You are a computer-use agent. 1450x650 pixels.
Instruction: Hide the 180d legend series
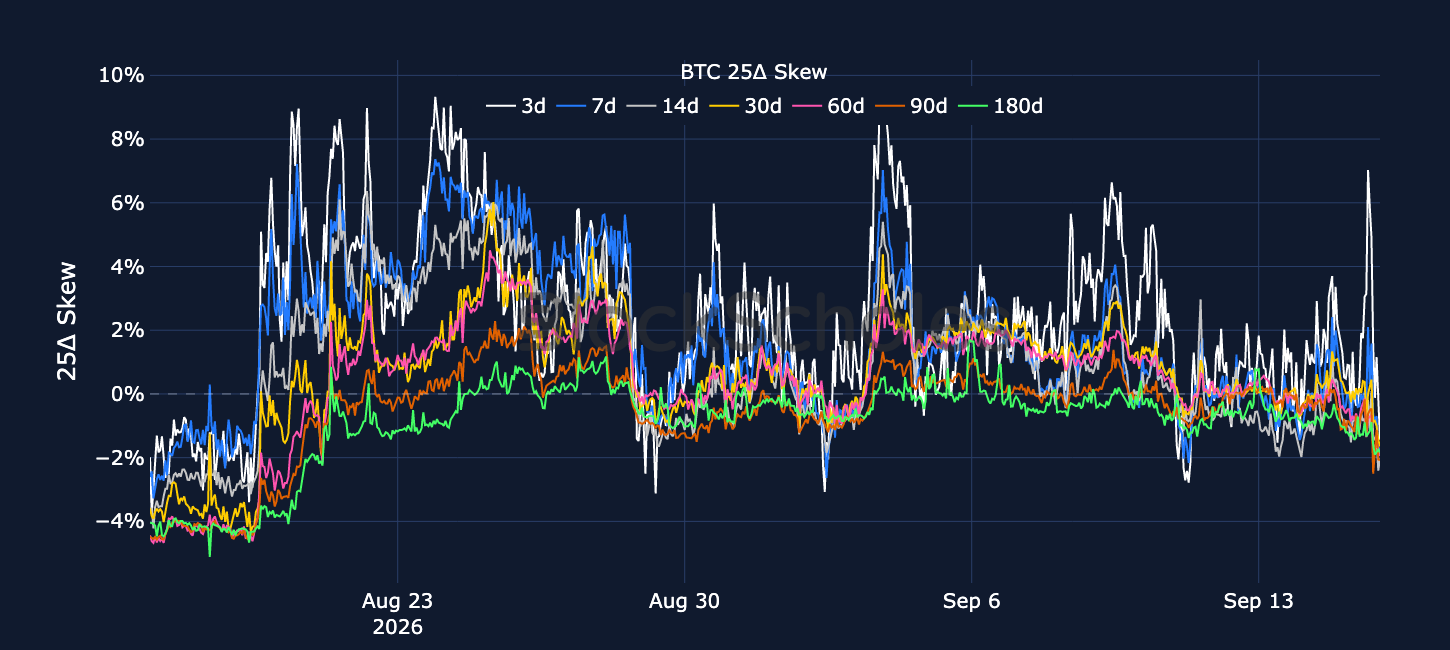click(x=999, y=105)
